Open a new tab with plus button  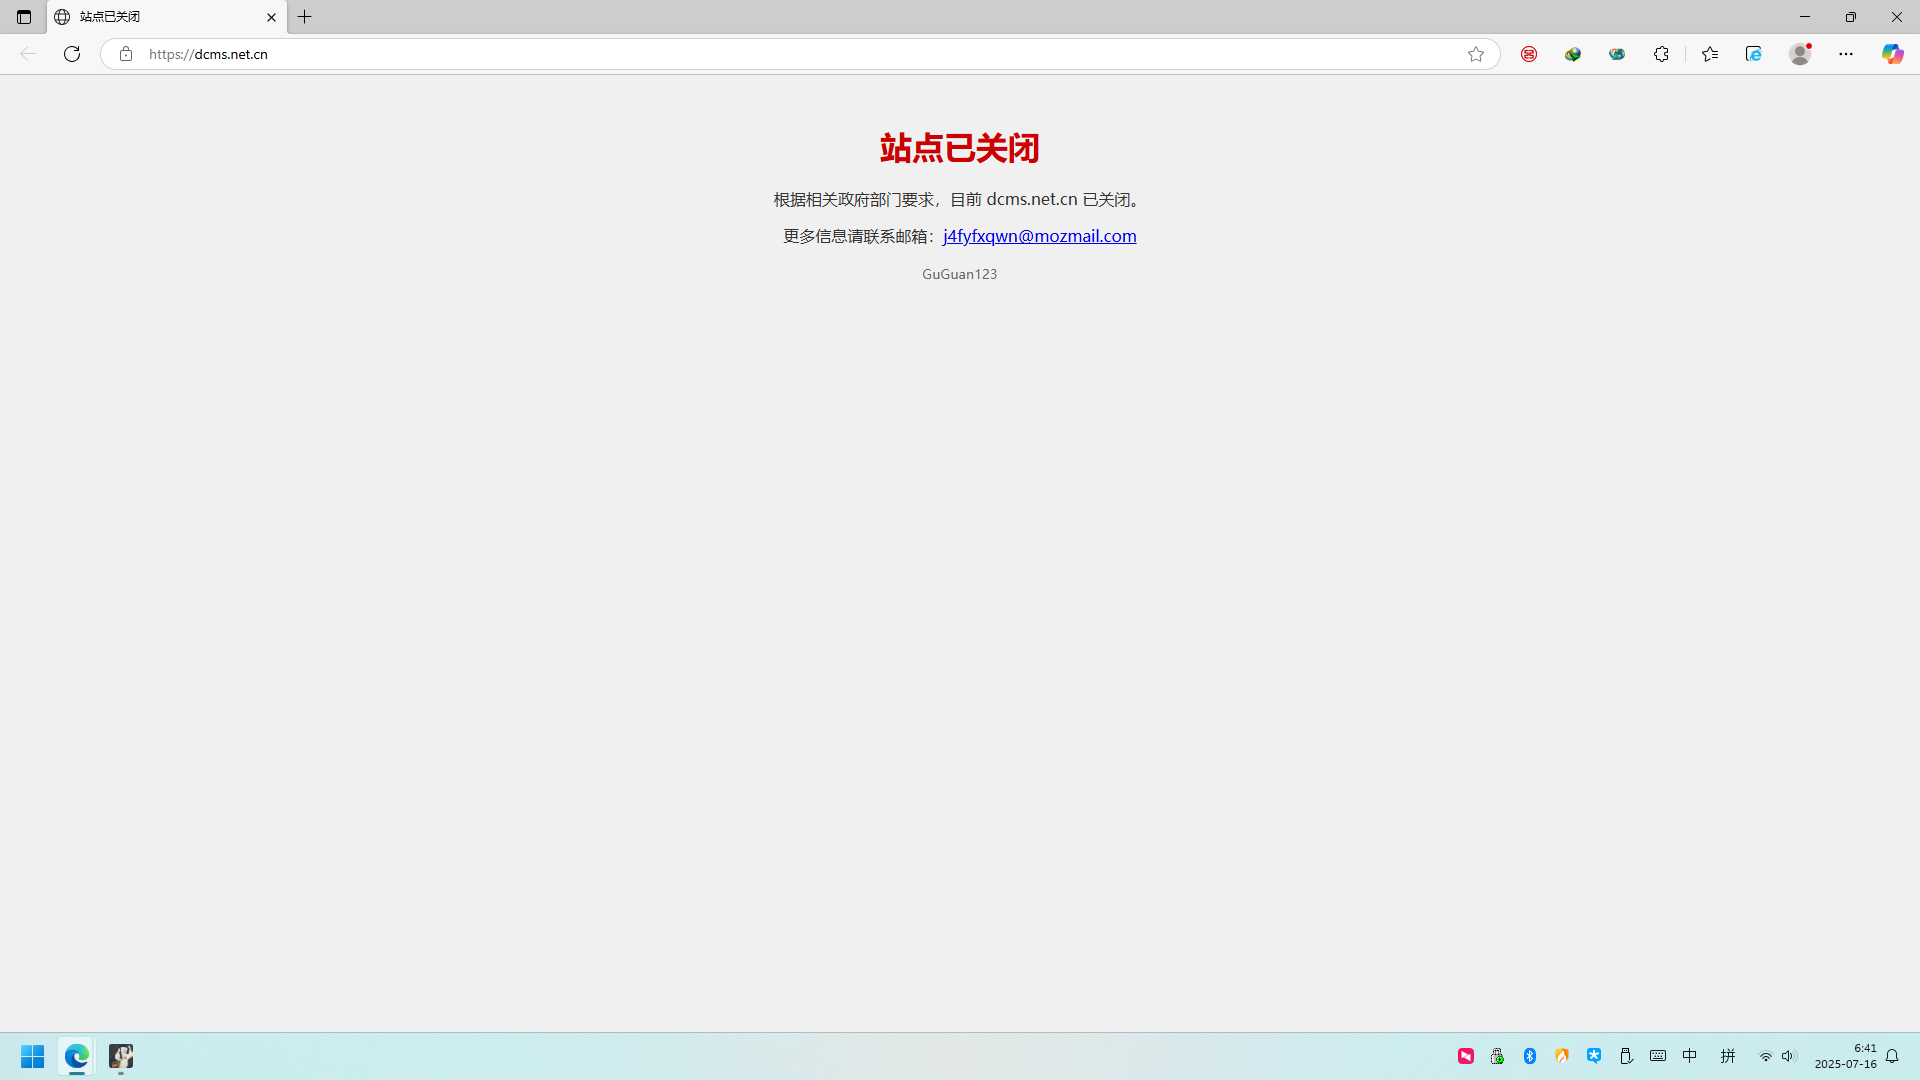[x=305, y=17]
